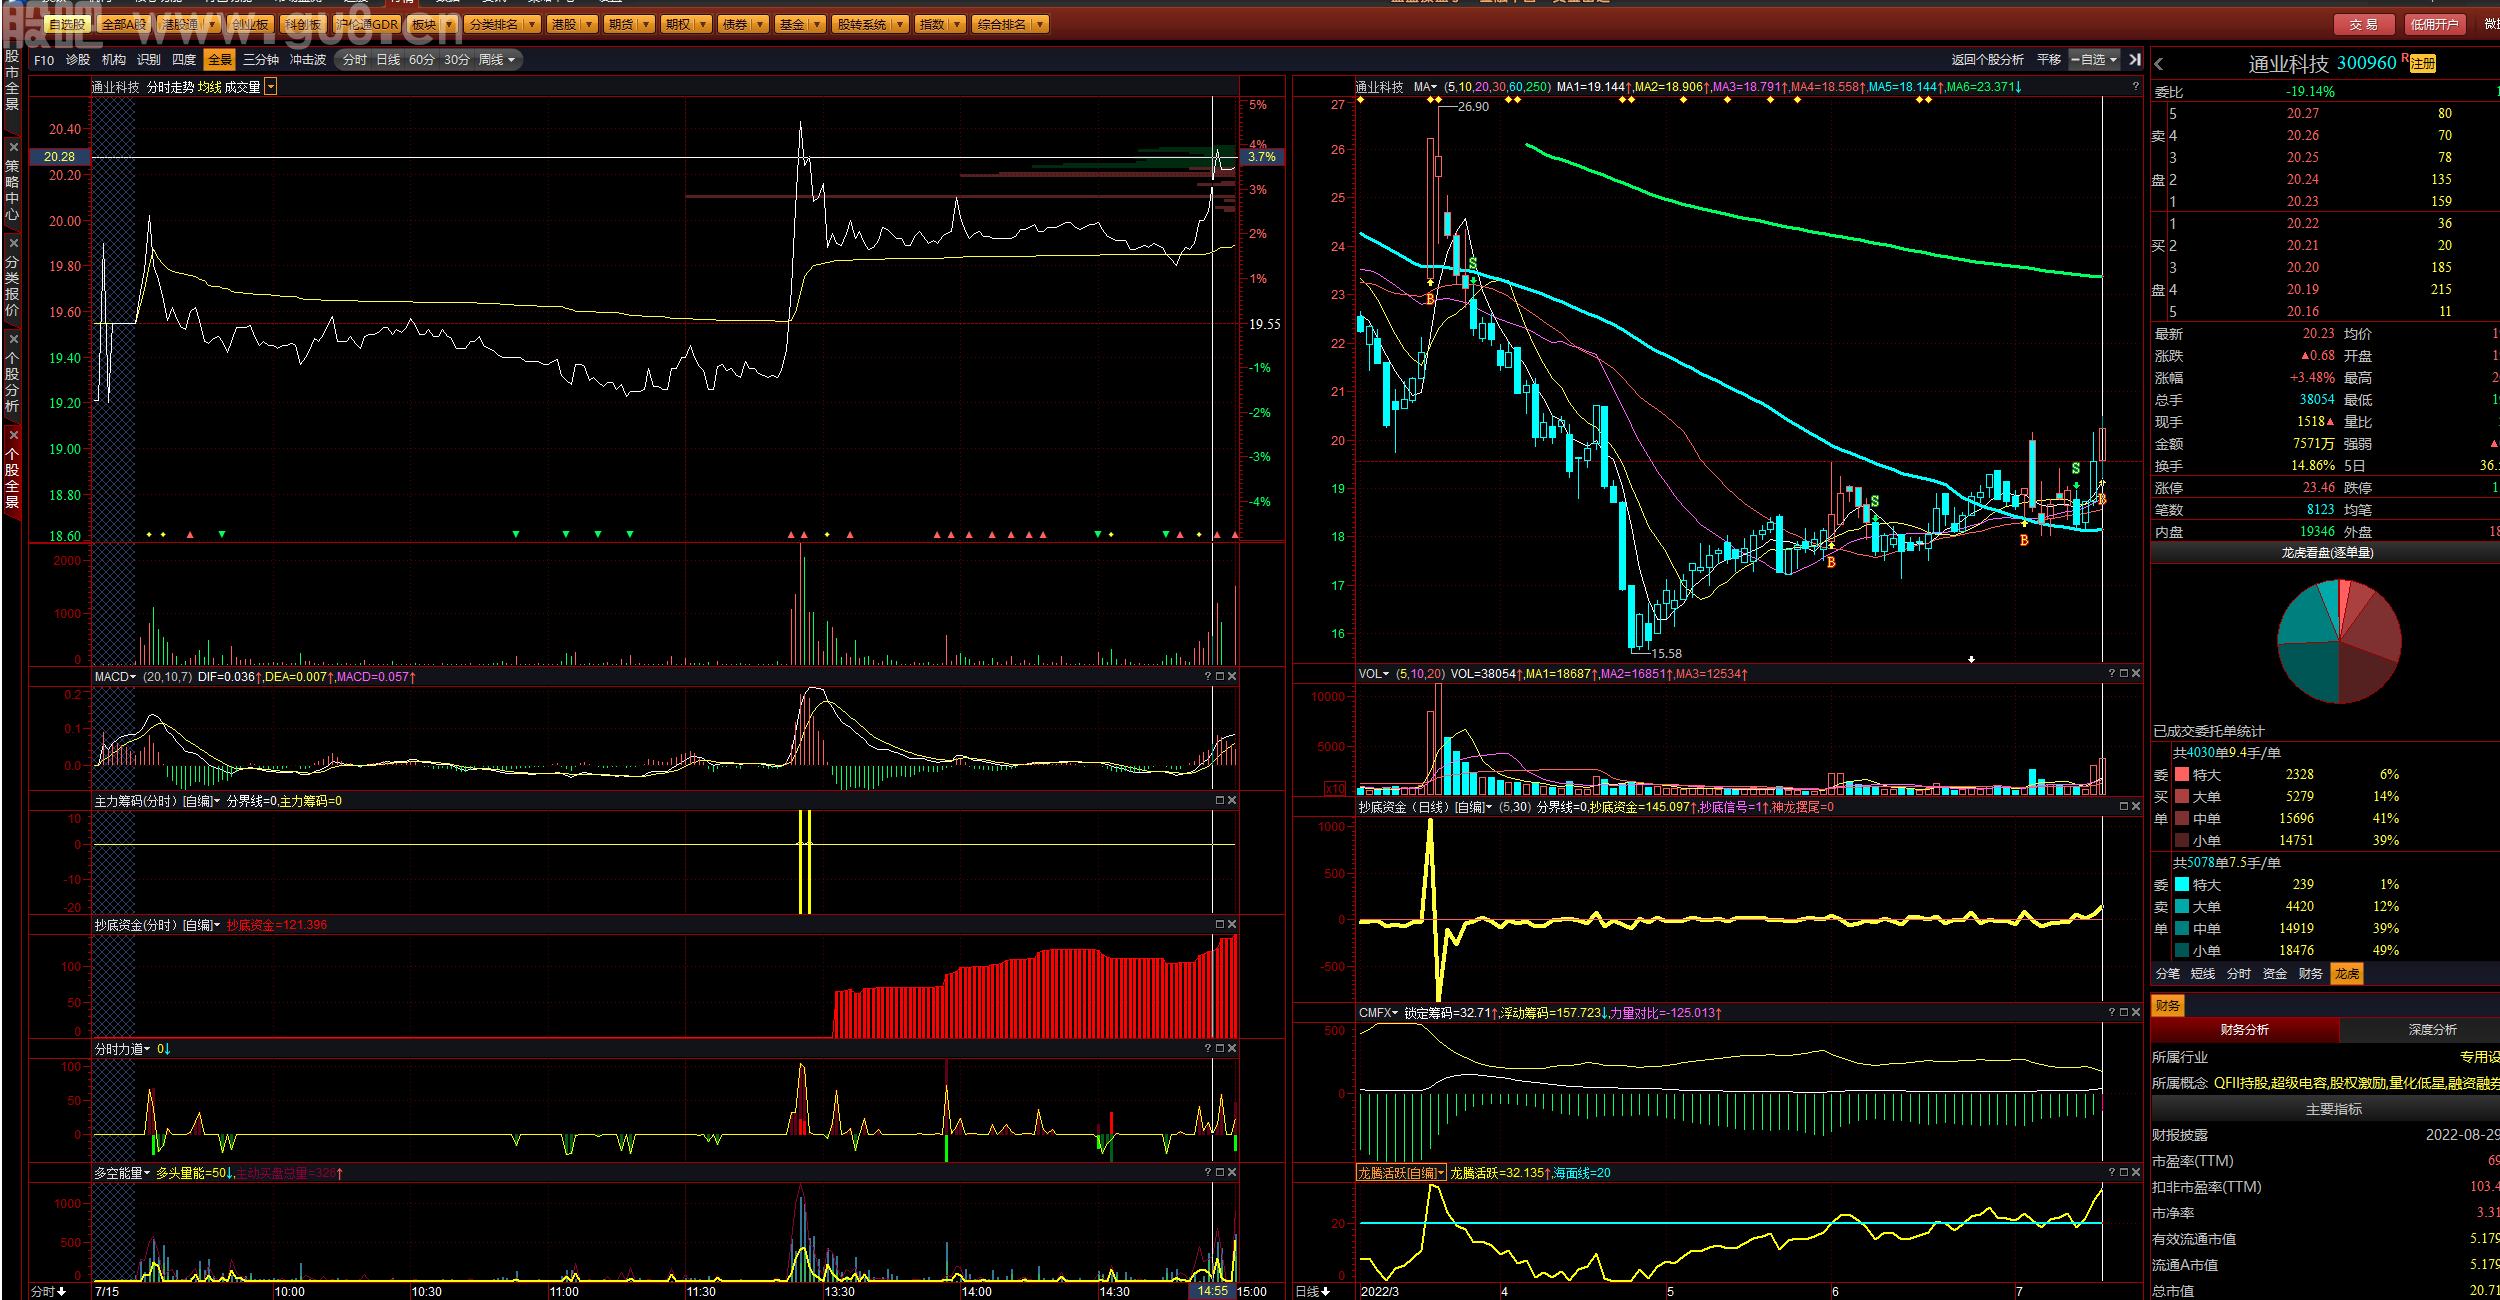
Task: Click the 龙虎看盘 pie chart
Action: pyautogui.click(x=2338, y=641)
